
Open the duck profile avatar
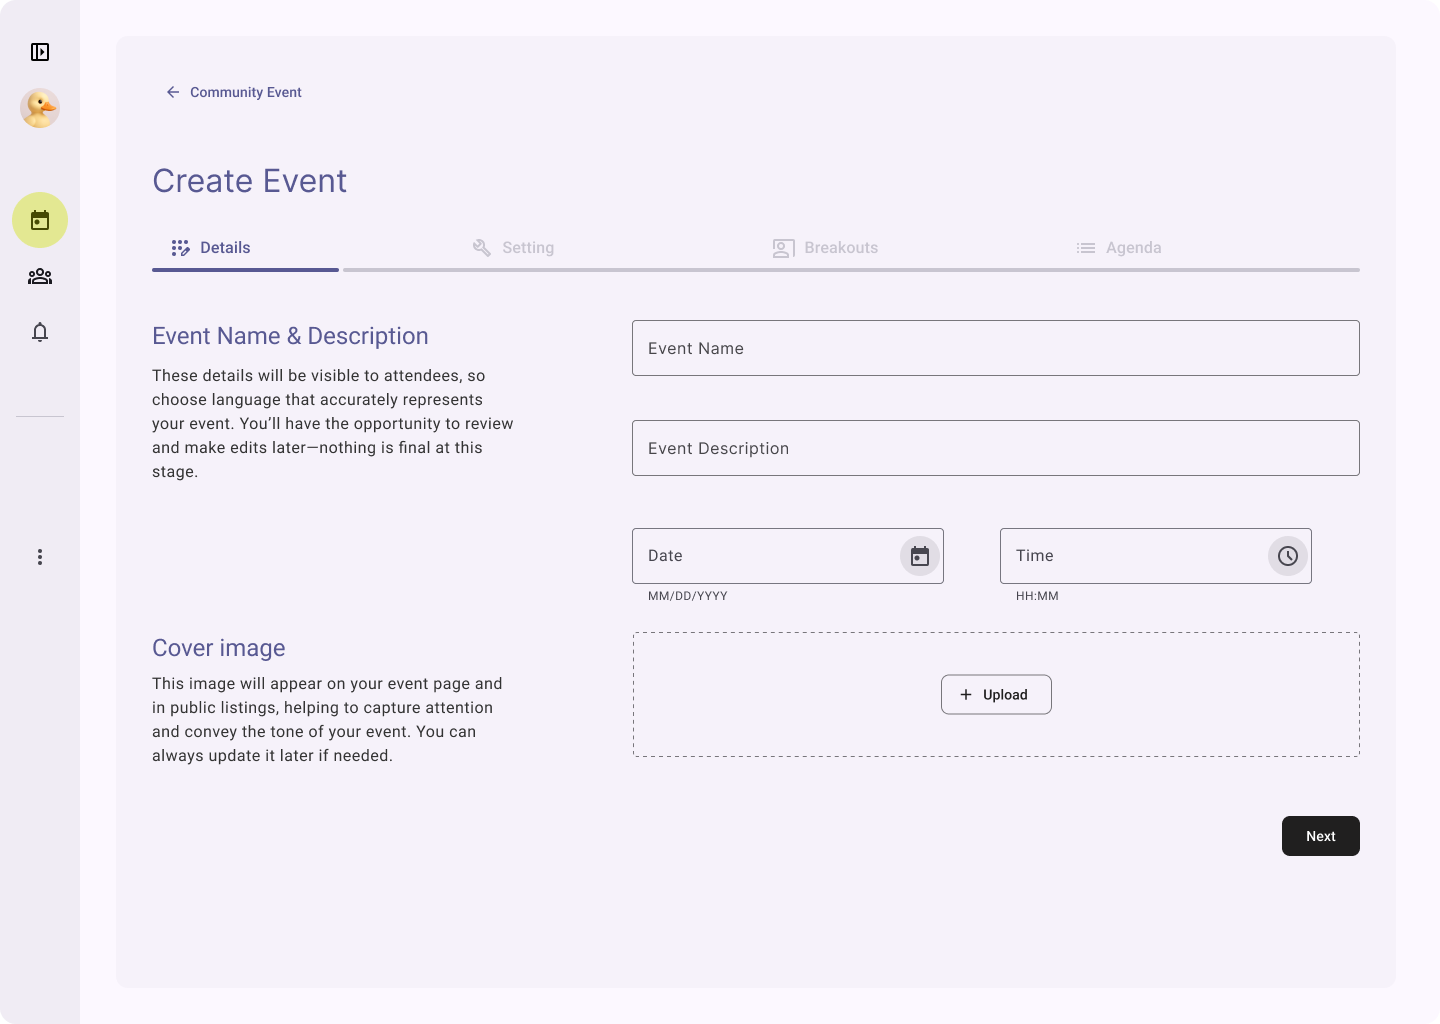coord(40,108)
